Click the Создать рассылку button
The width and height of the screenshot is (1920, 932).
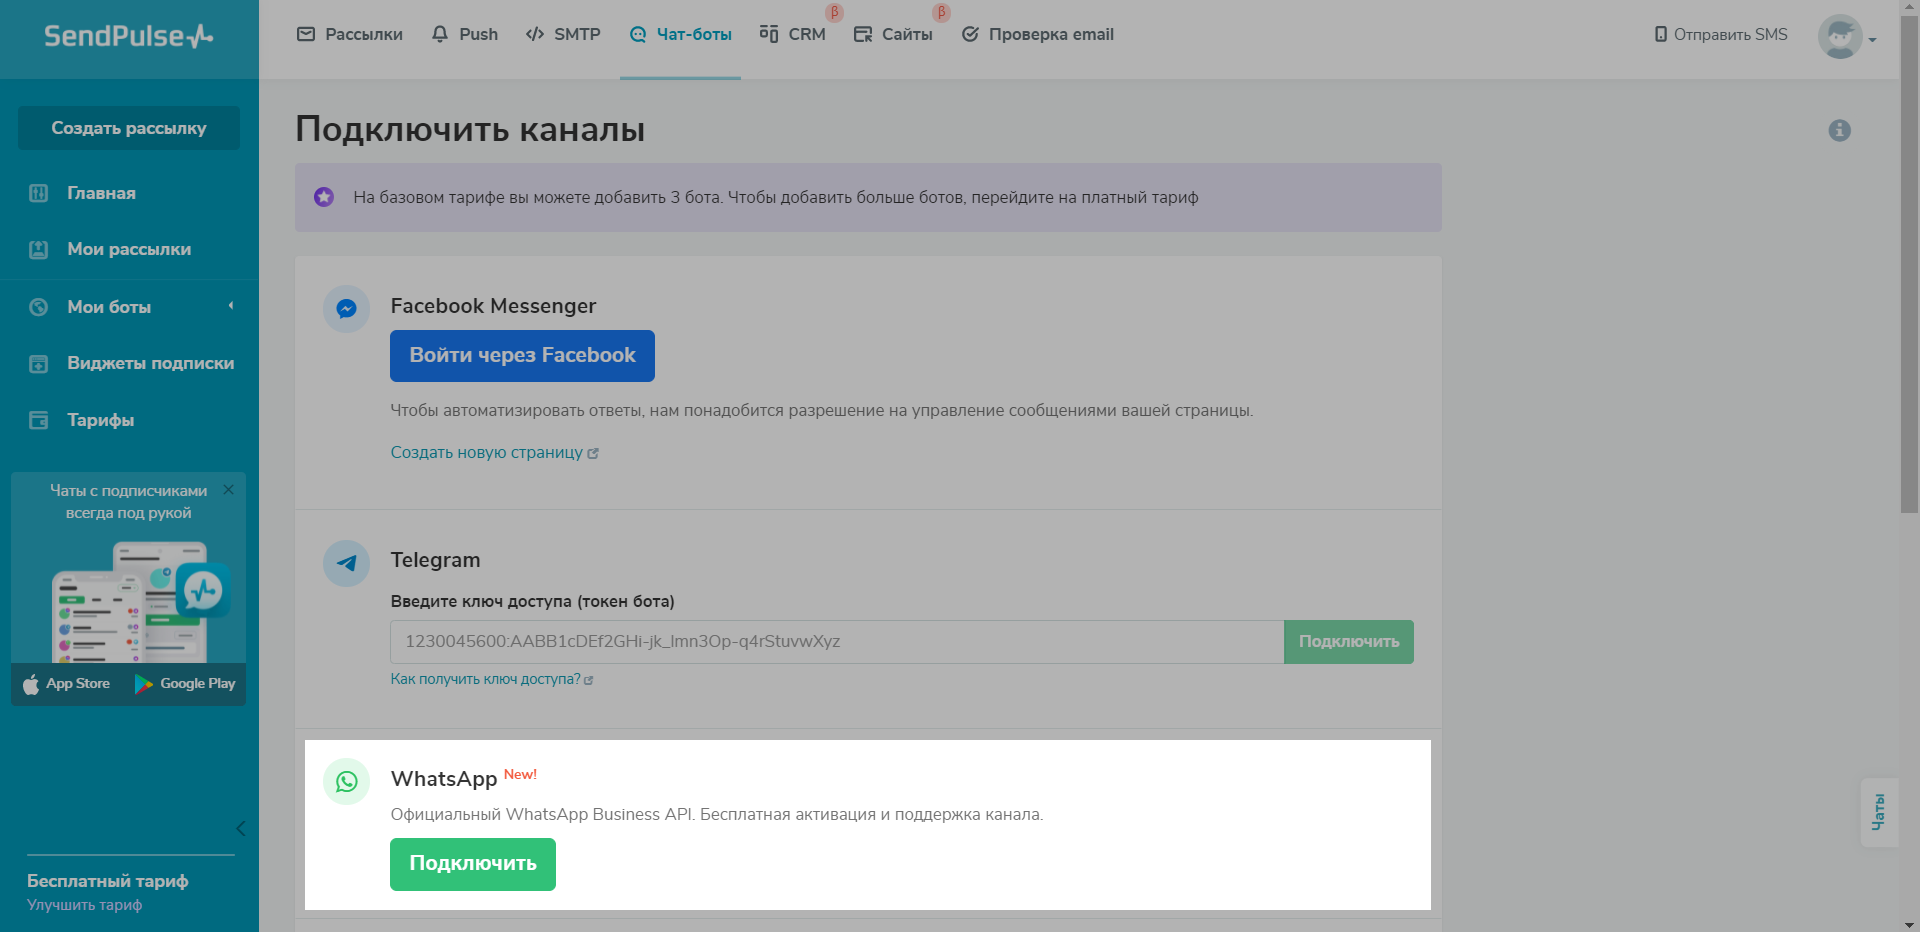pyautogui.click(x=129, y=128)
